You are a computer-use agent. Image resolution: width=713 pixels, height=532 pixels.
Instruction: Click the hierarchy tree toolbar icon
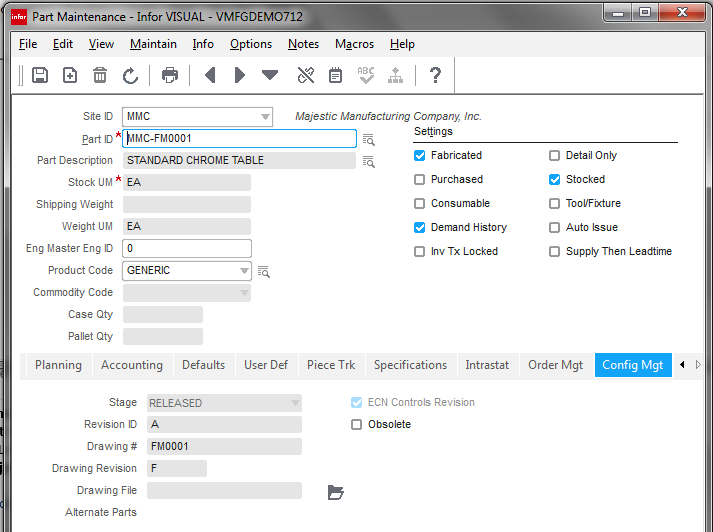click(396, 75)
